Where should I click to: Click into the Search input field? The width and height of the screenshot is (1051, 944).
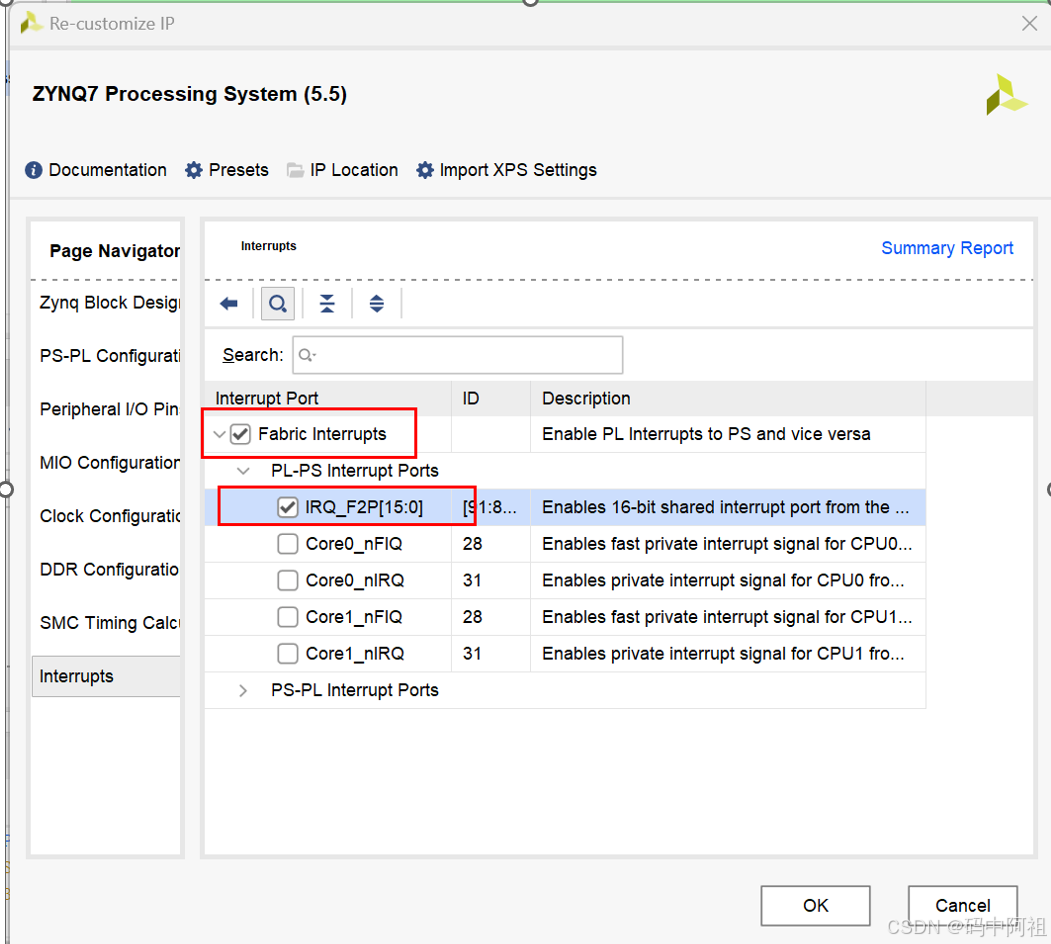pos(458,355)
